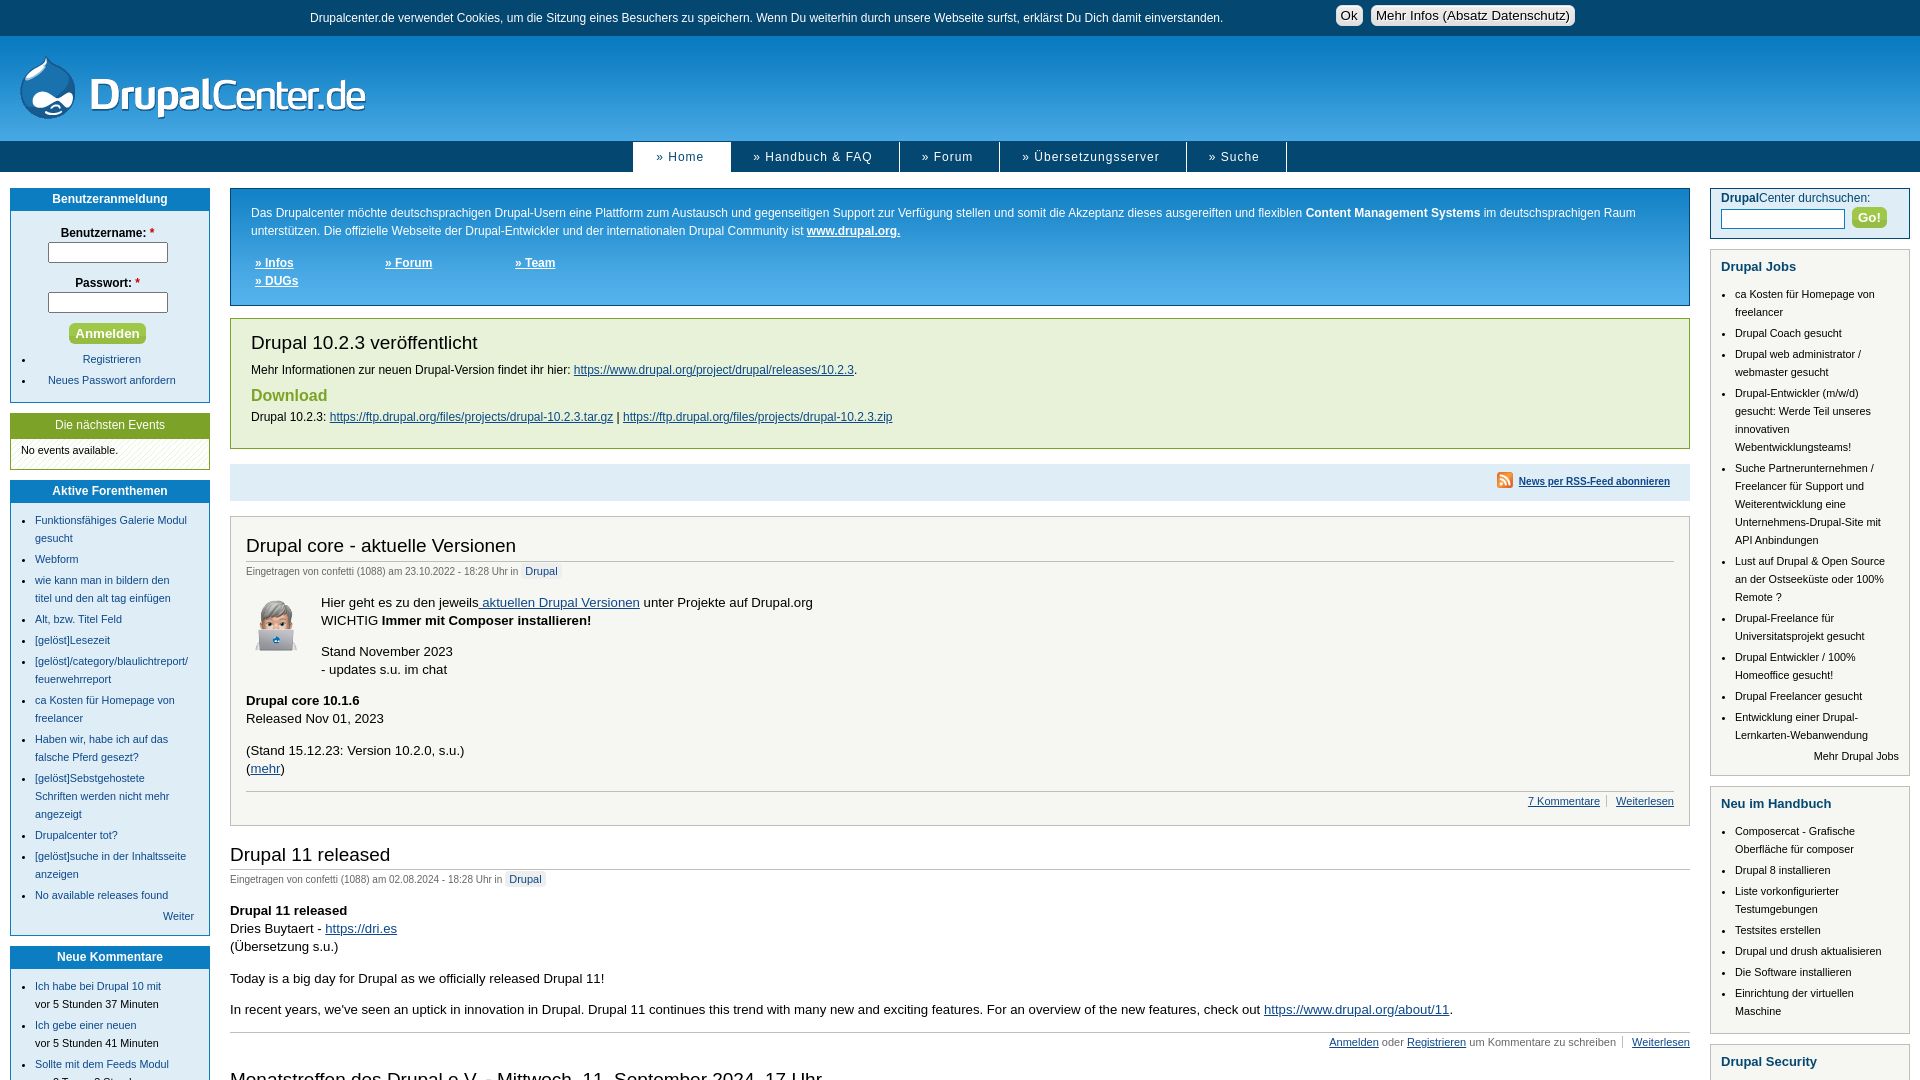
Task: Expand Mehr Drupal Jobs listing
Action: (x=1855, y=756)
